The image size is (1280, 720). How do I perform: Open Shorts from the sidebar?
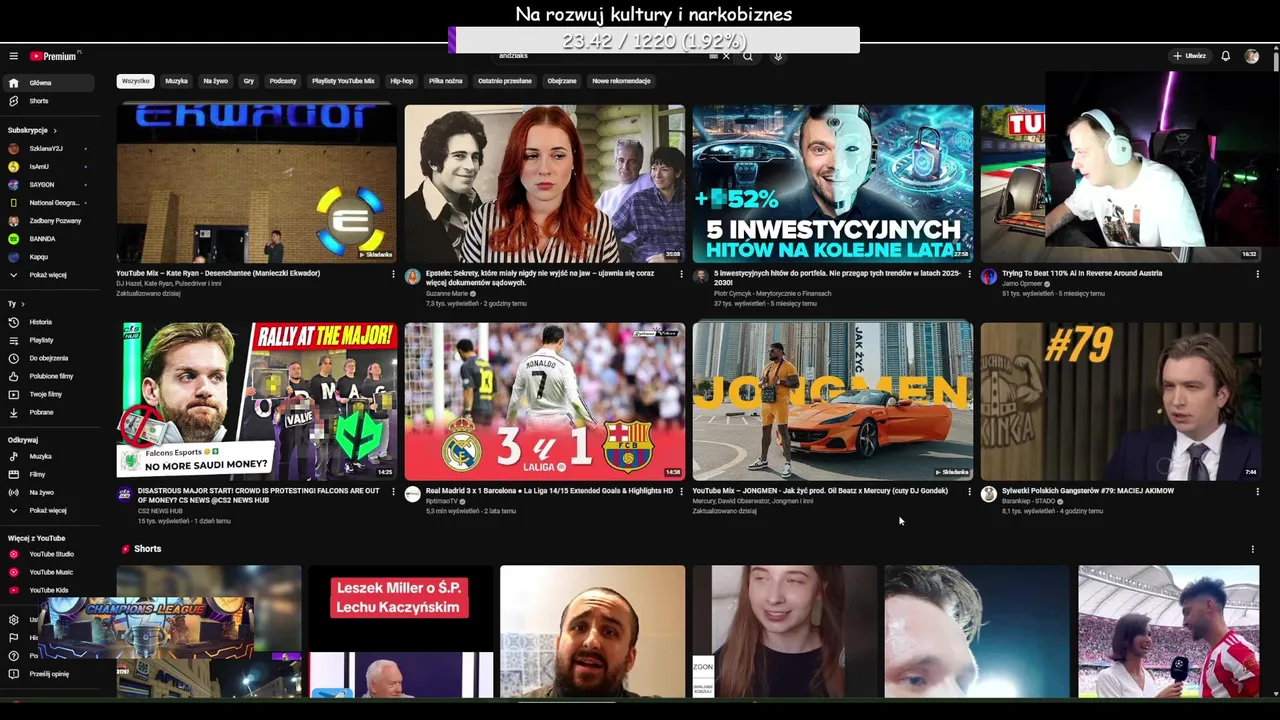point(48,101)
